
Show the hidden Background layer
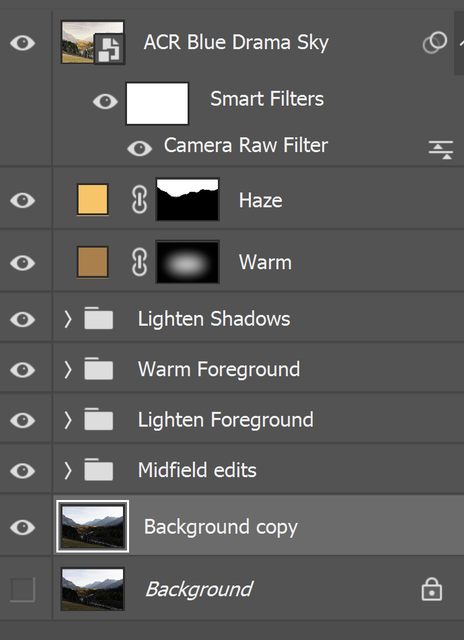pyautogui.click(x=22, y=589)
